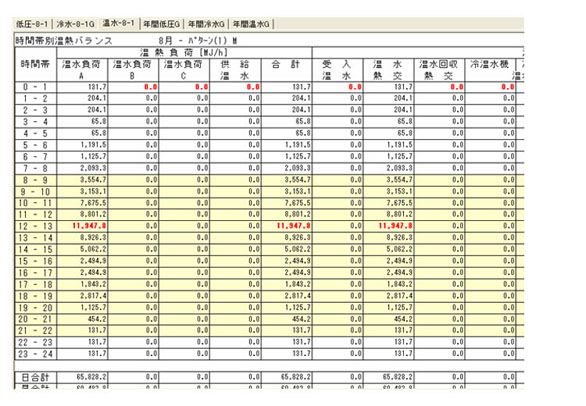The image size is (586, 406).
Task: Select the 日合計 row label
Action: pos(35,377)
